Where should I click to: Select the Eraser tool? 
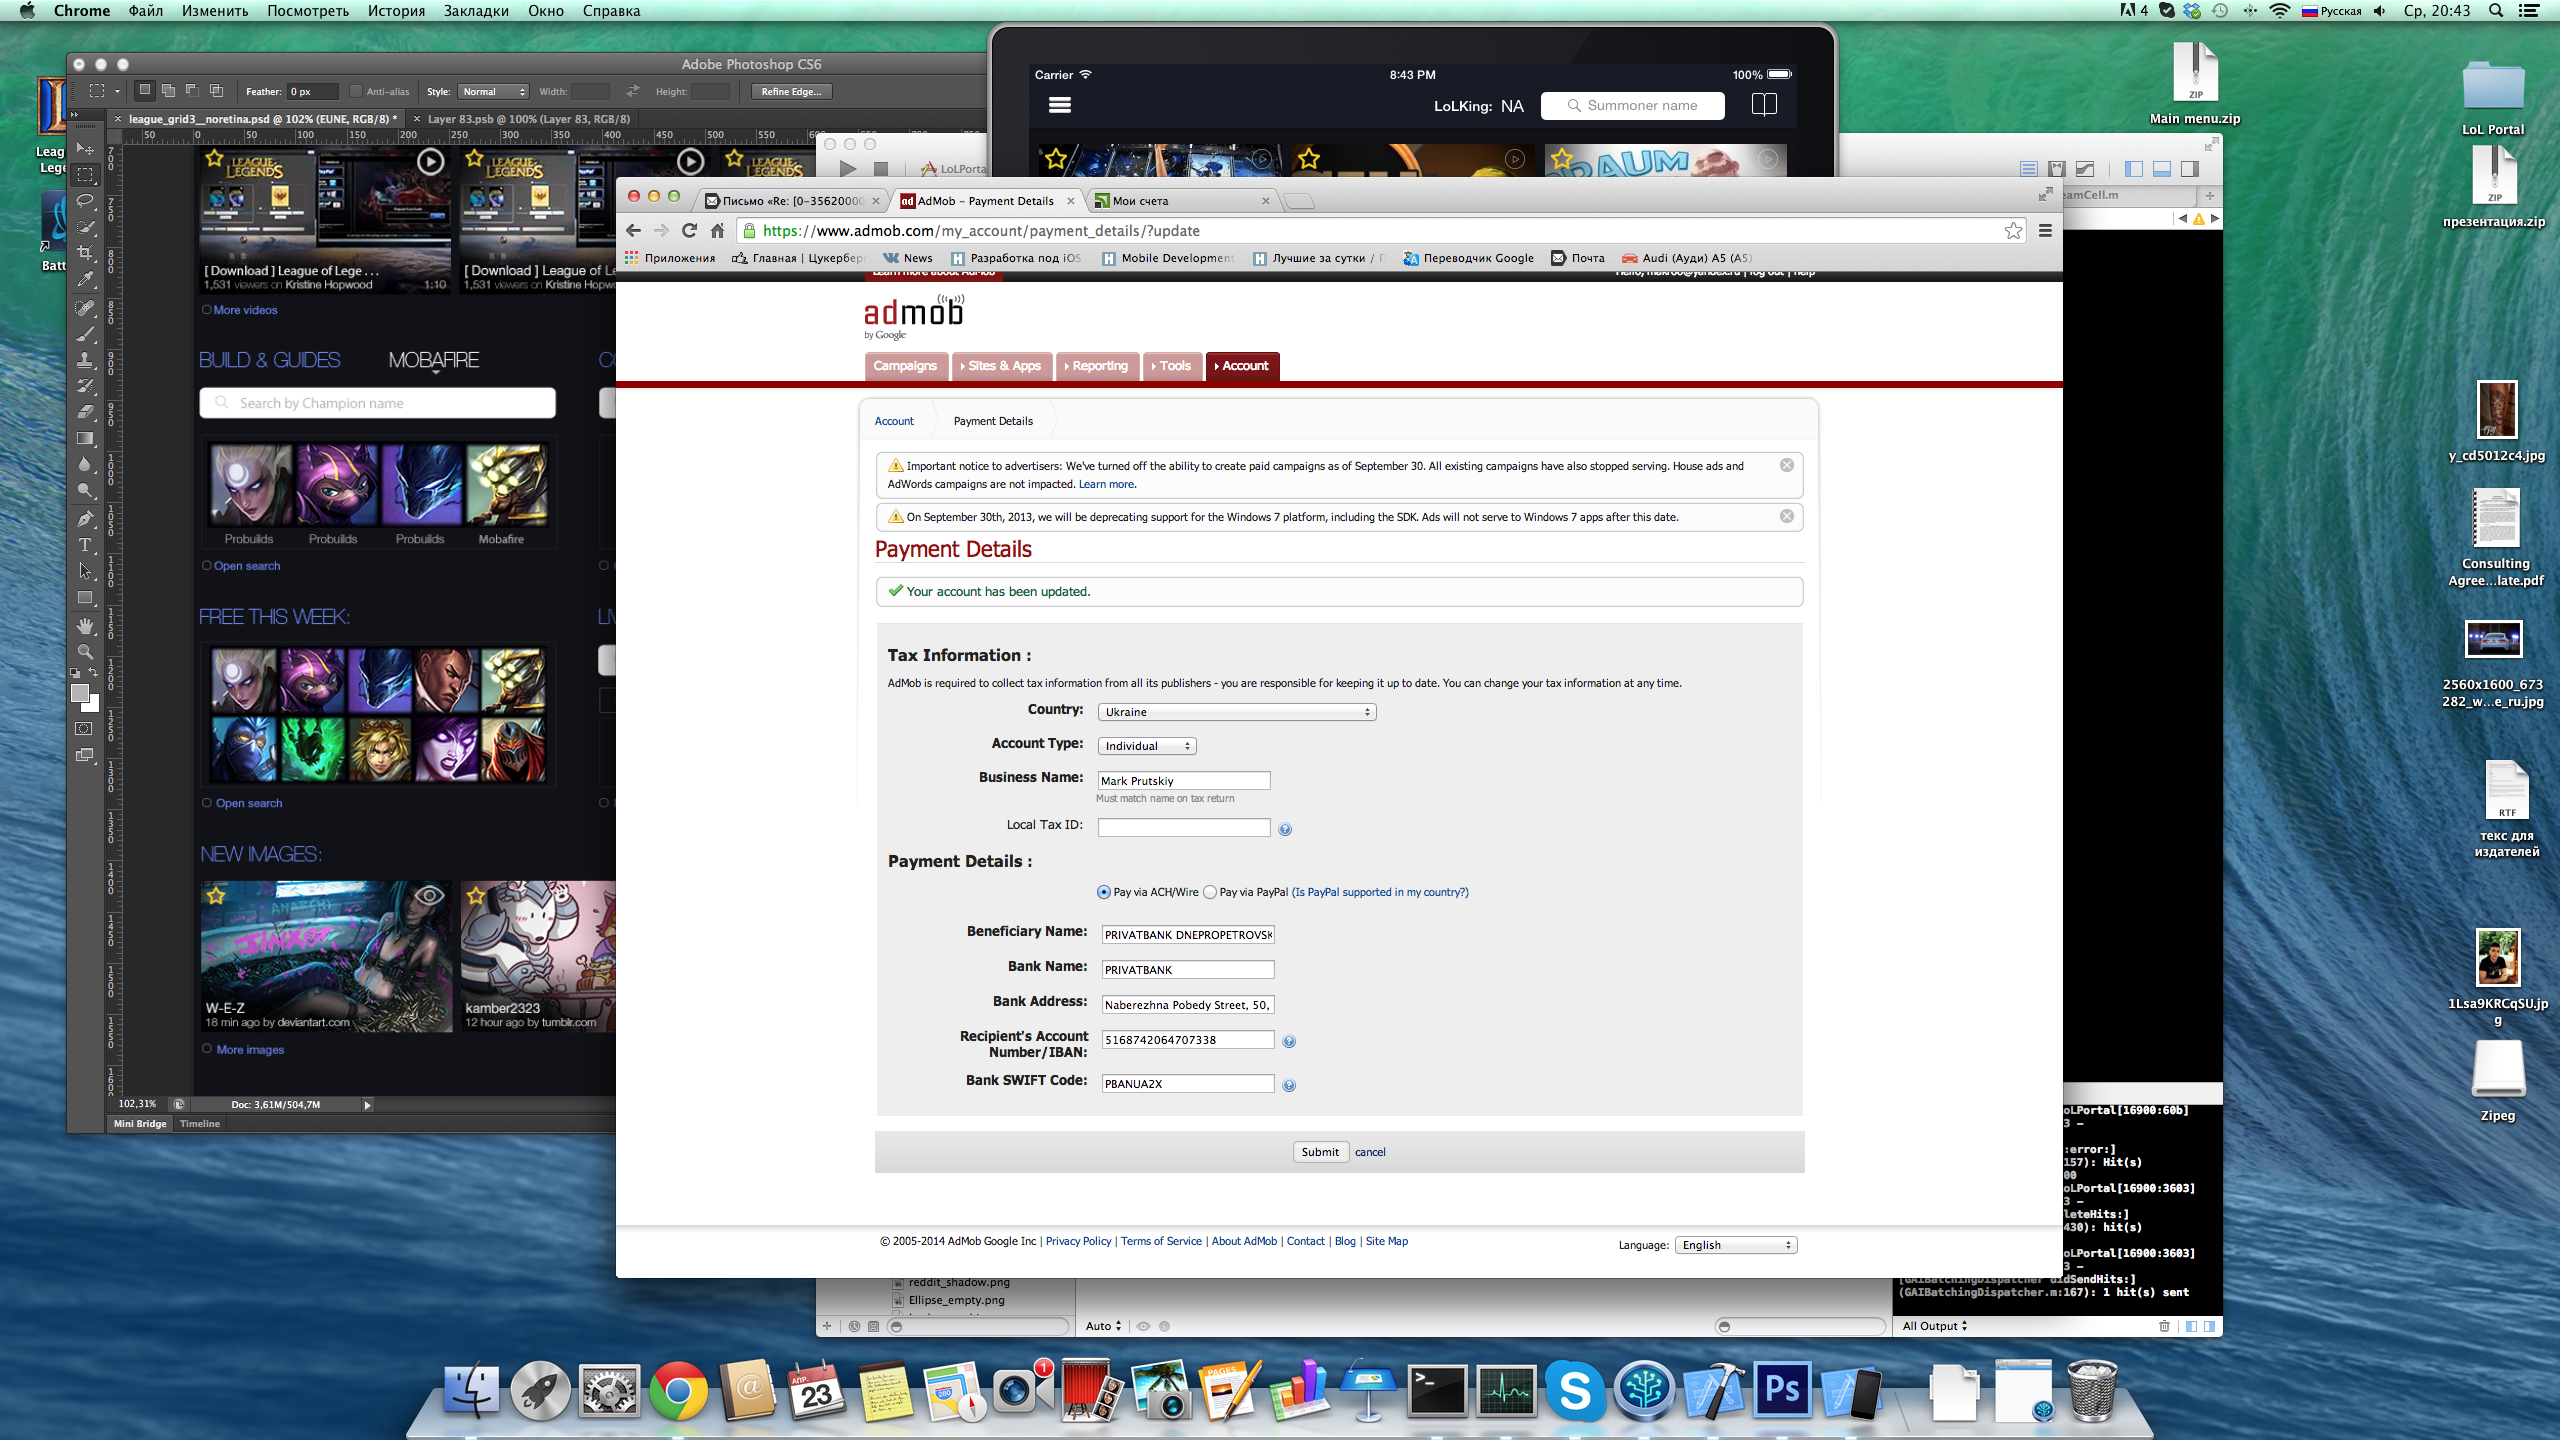click(x=85, y=412)
